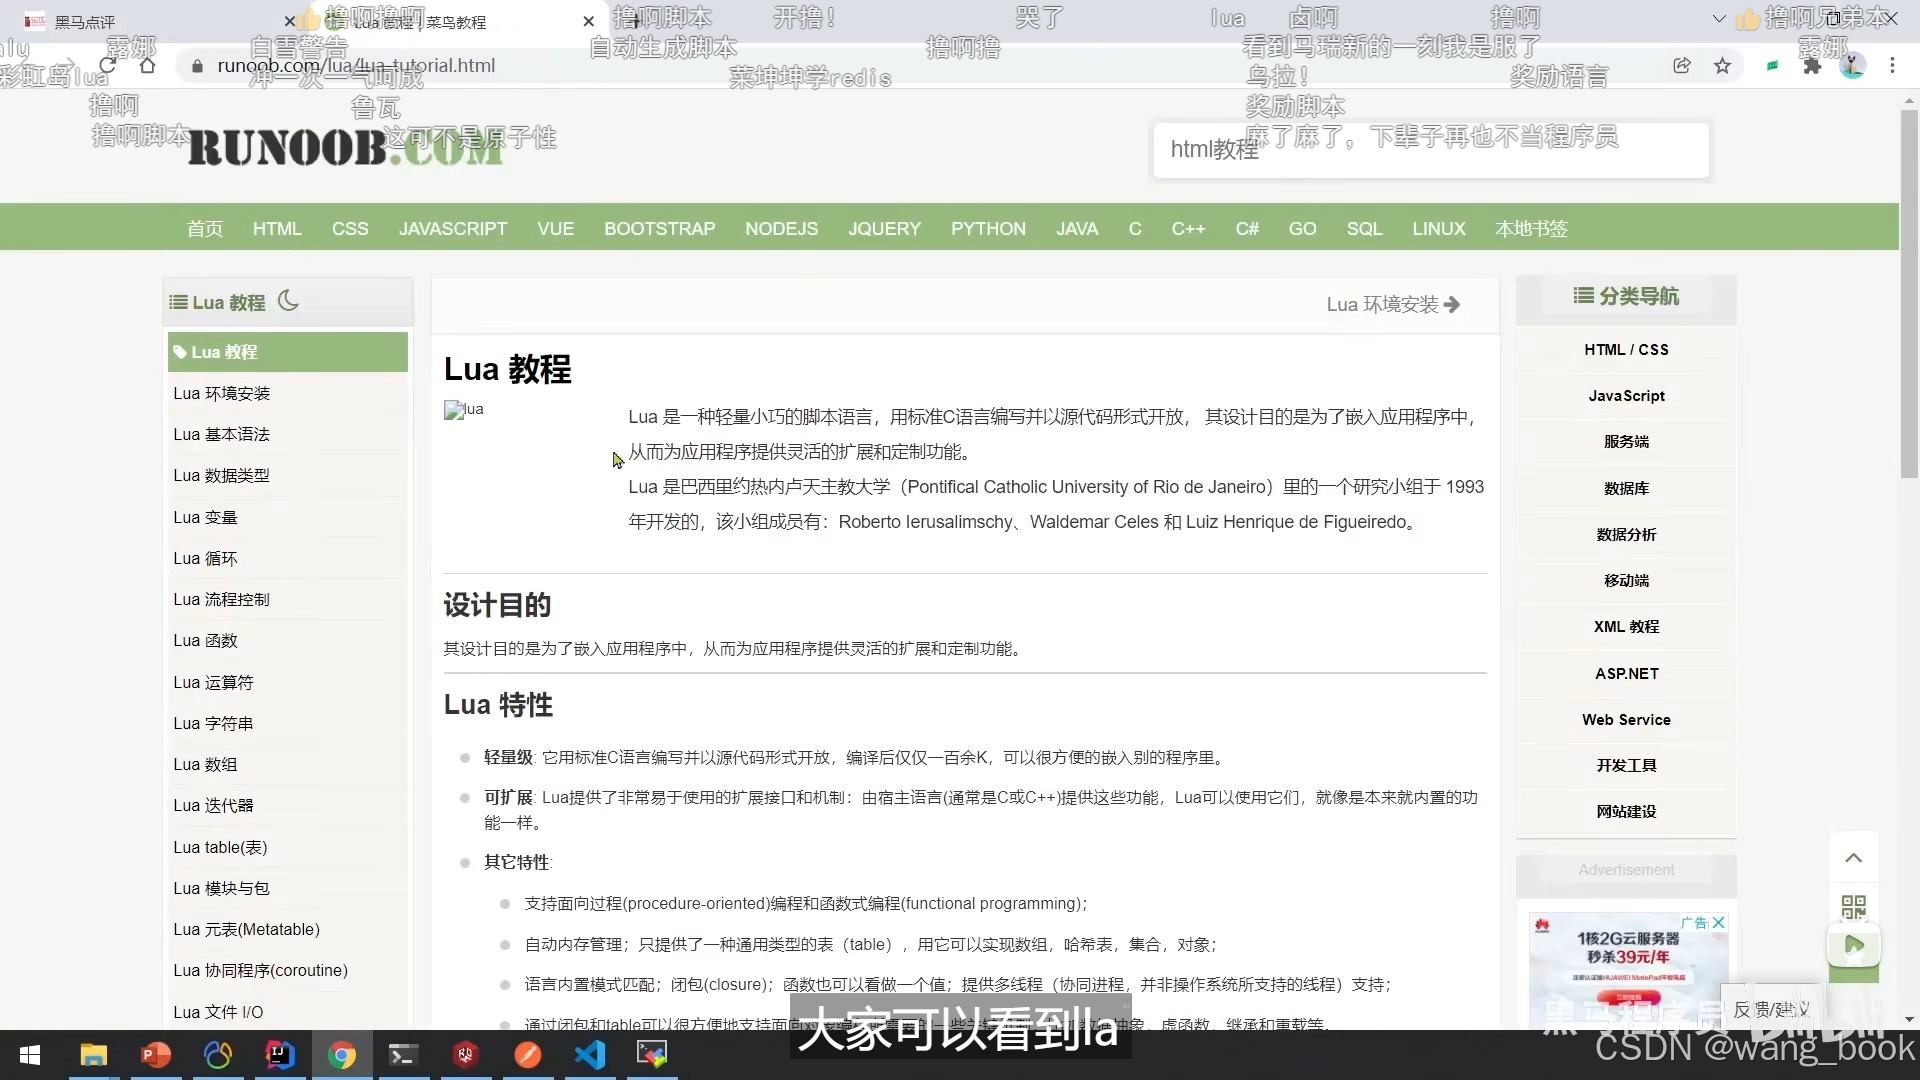
Task: Select PYTHON in the green navigation bar
Action: pyautogui.click(x=988, y=229)
